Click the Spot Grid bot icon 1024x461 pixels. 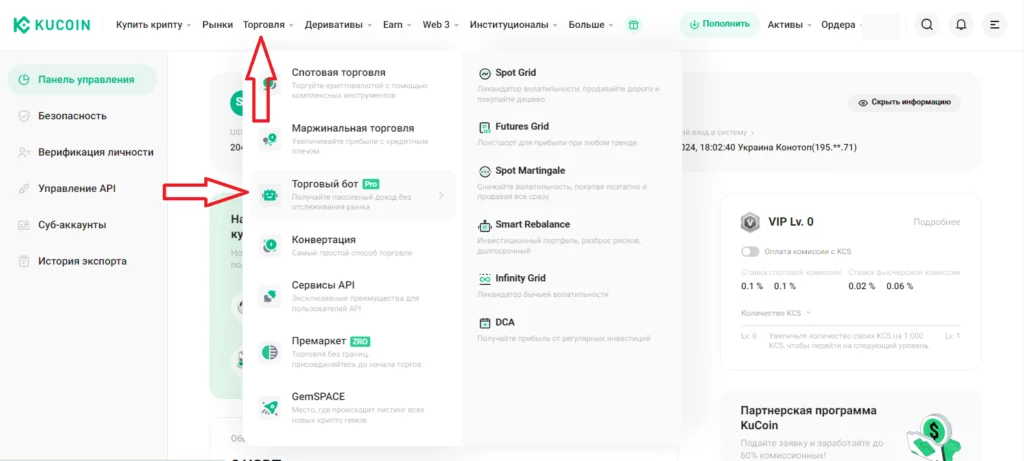tap(485, 73)
